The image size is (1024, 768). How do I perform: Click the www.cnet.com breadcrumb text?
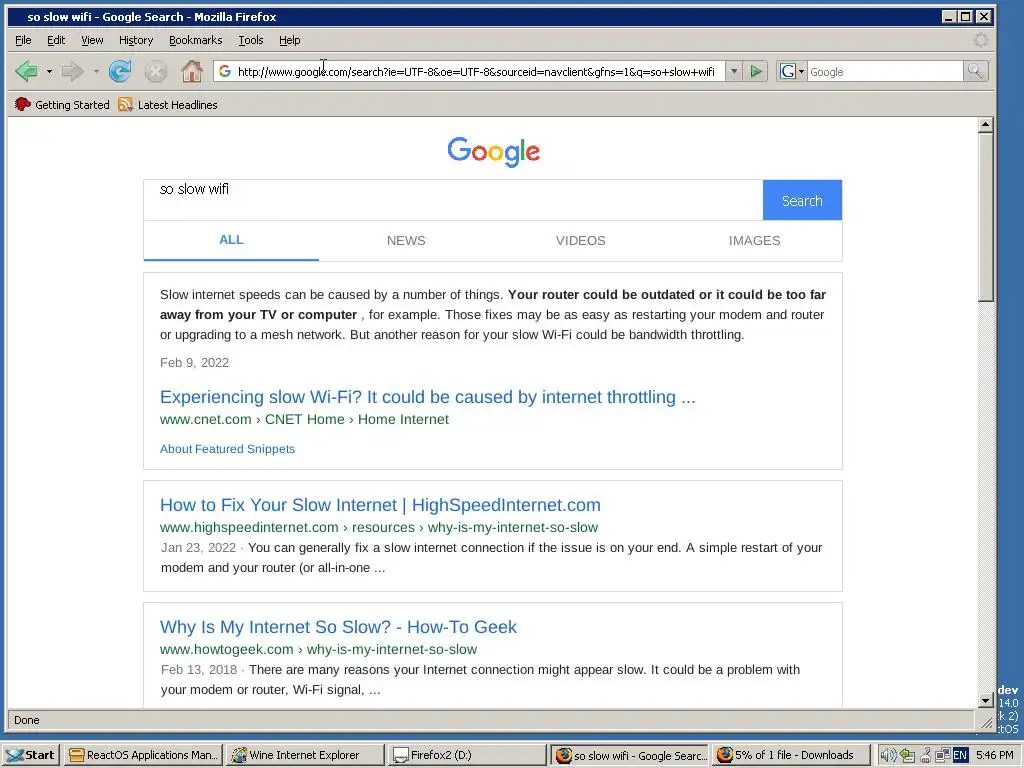206,419
